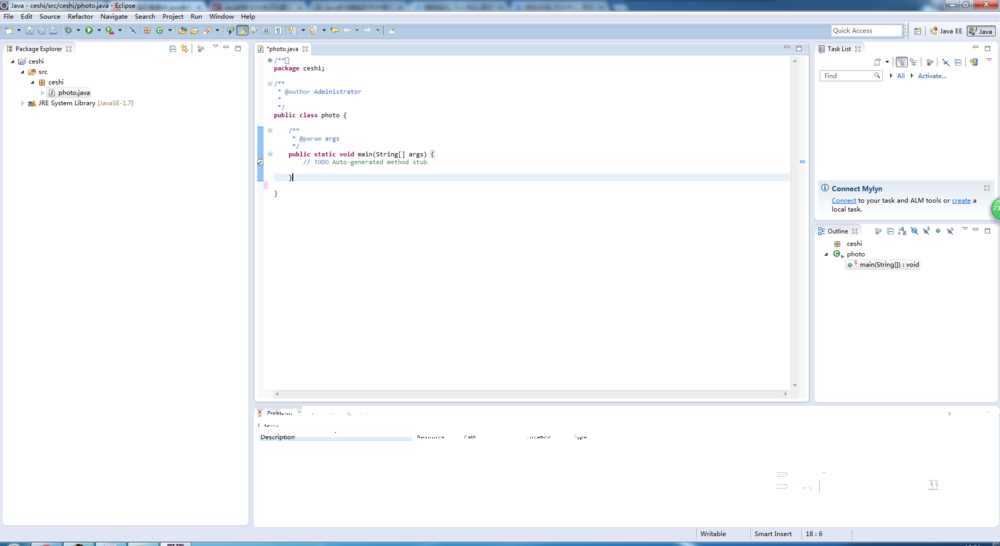
Task: Collapse the photo class in Outline
Action: 827,255
